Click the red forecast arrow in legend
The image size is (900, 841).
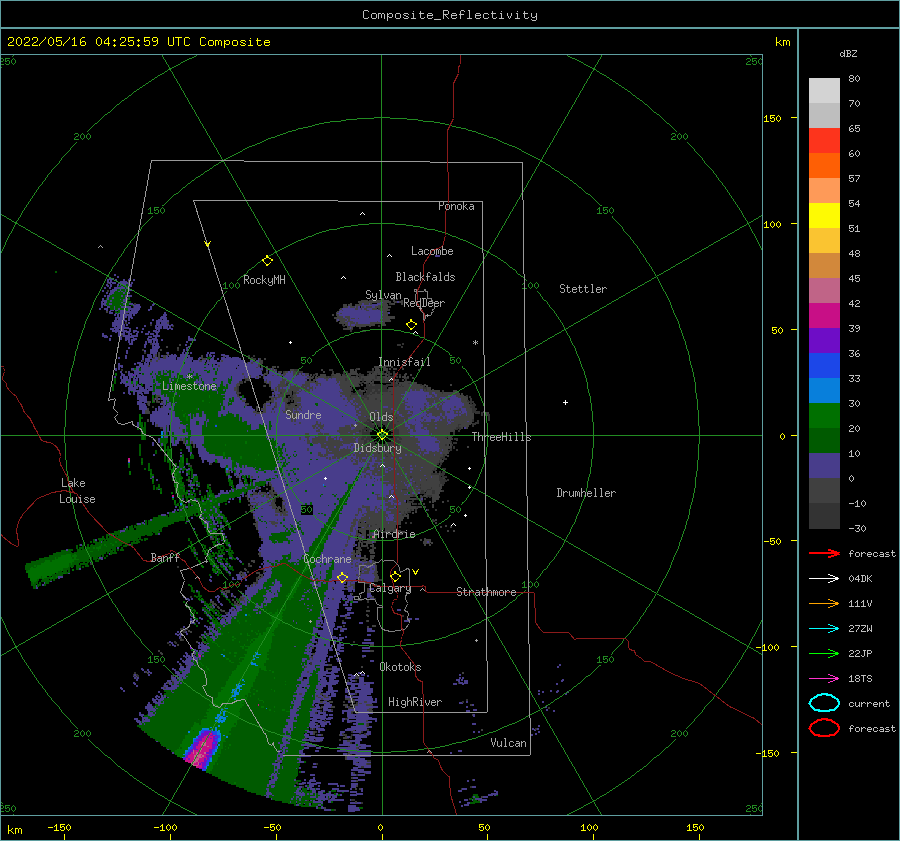click(824, 553)
